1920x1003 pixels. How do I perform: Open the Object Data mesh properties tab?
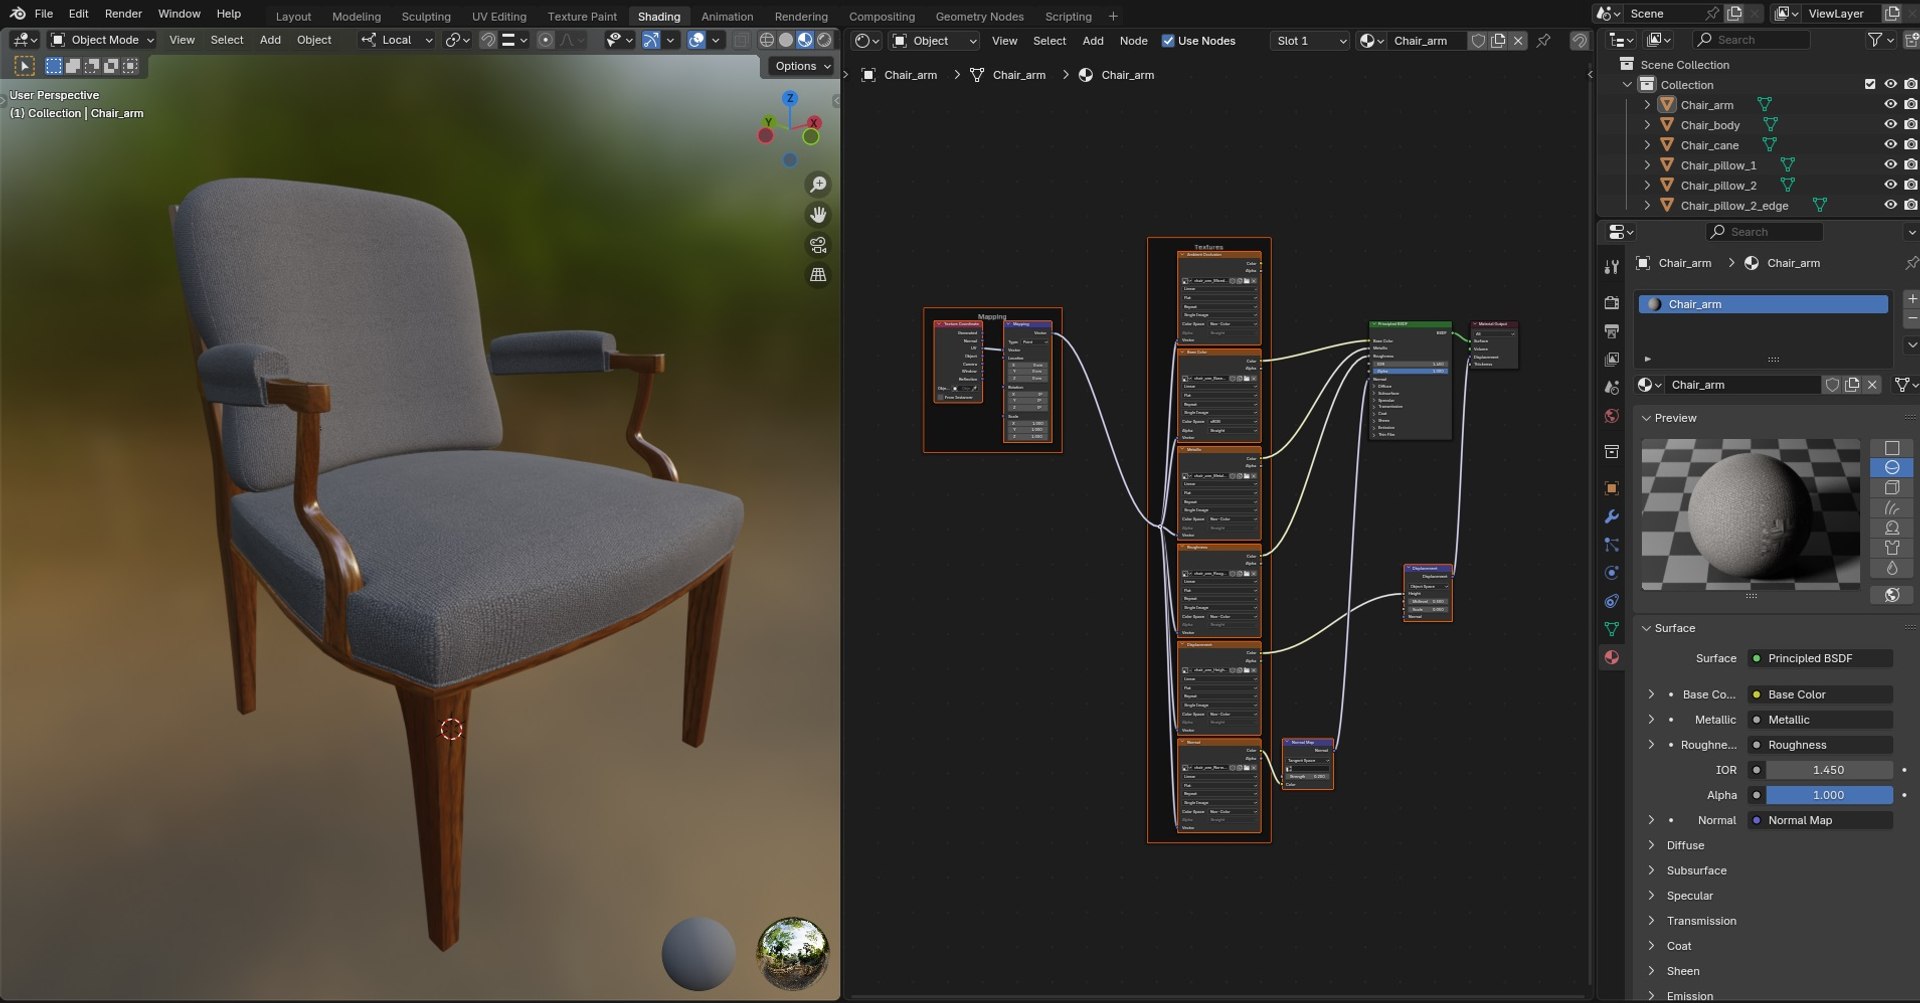[1611, 629]
